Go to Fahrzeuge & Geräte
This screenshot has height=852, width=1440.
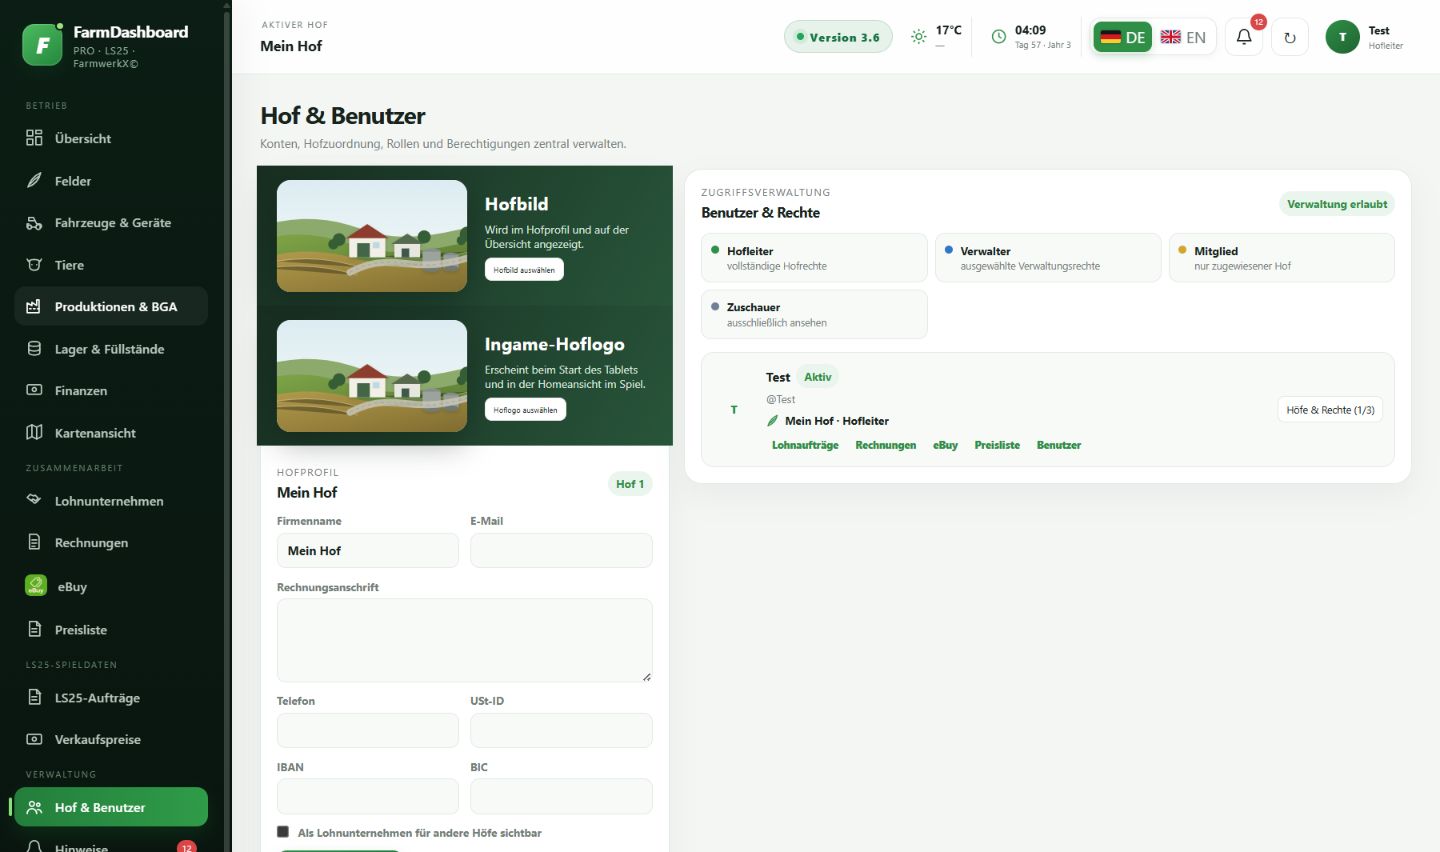click(x=111, y=223)
